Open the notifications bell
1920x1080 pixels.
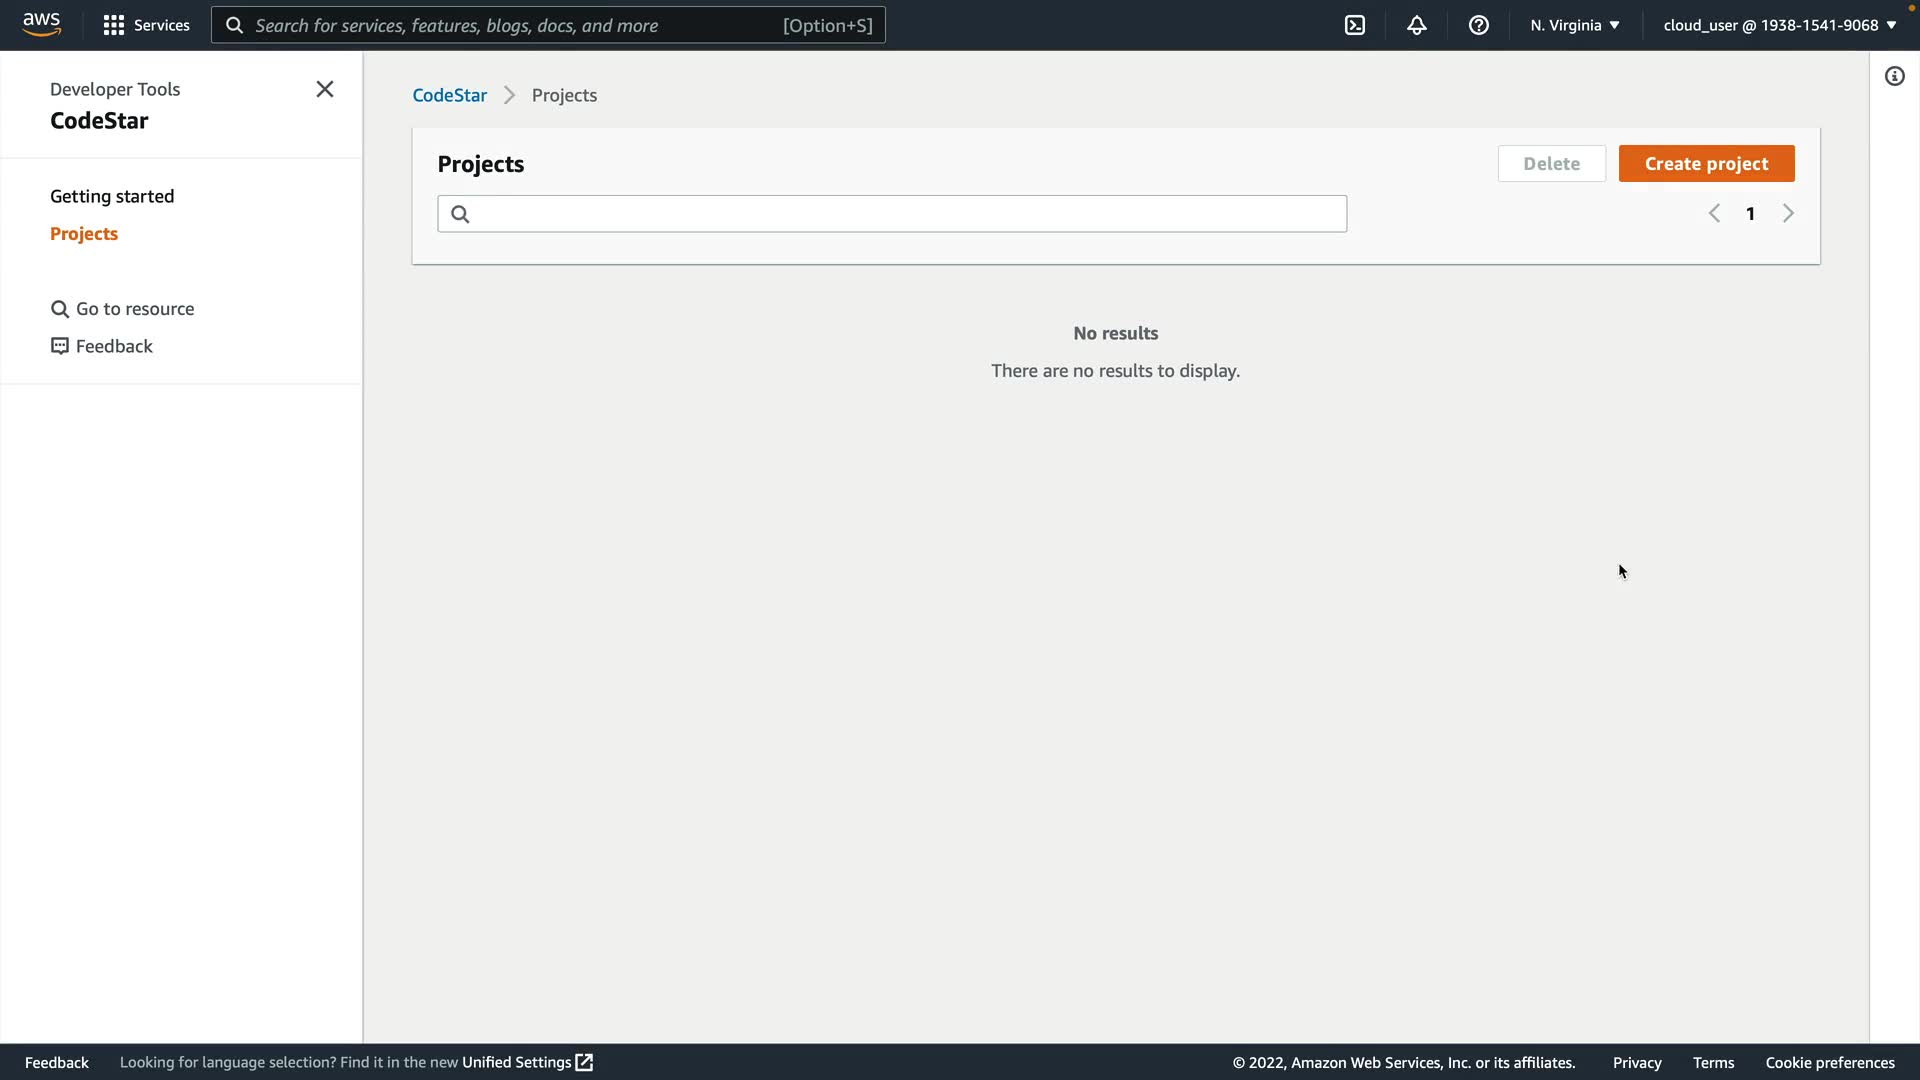tap(1416, 25)
